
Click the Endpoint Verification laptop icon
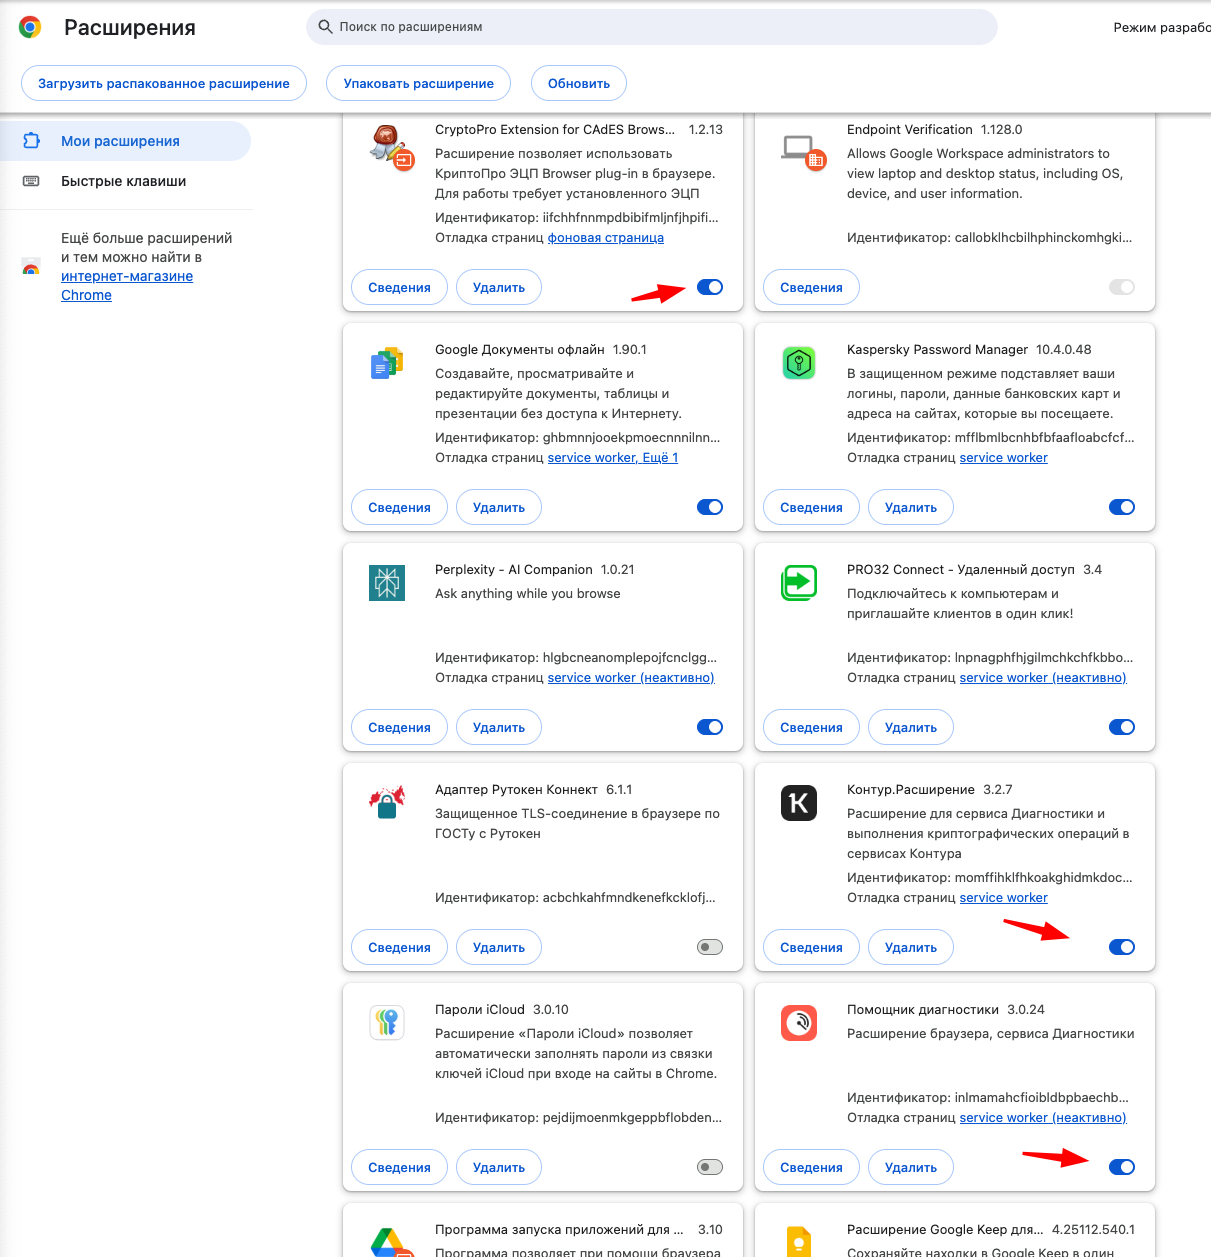coord(803,152)
